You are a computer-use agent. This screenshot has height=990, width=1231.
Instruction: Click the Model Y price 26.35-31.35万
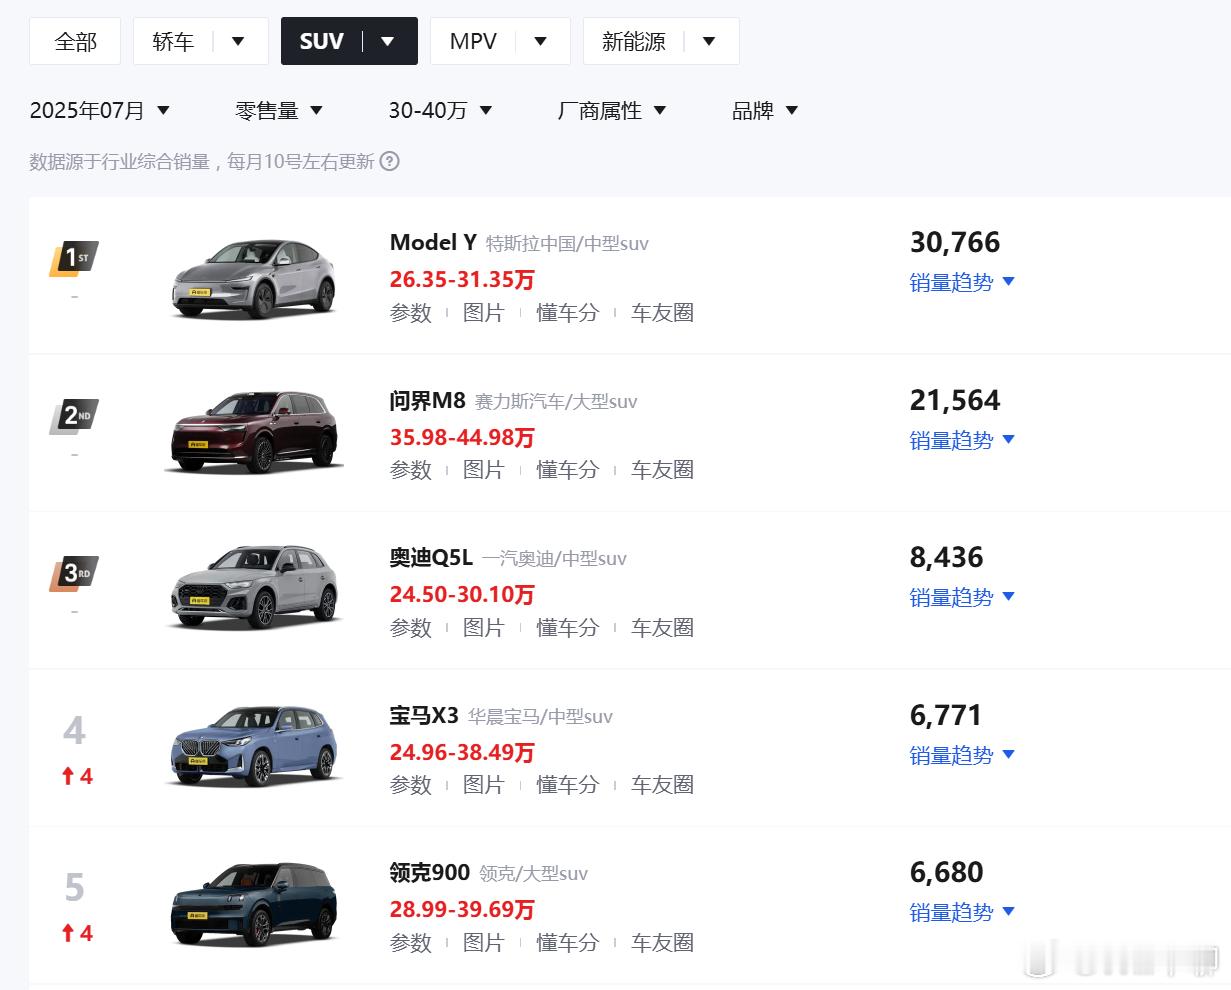tap(462, 280)
